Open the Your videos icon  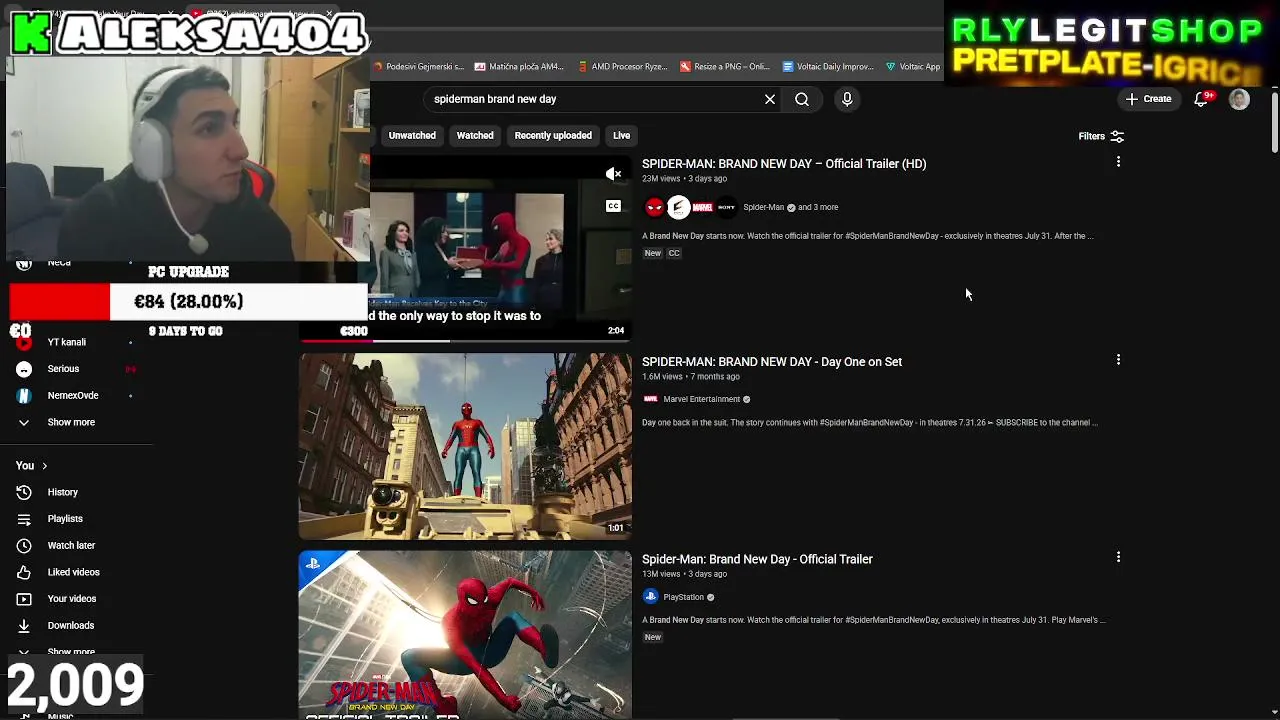24,599
